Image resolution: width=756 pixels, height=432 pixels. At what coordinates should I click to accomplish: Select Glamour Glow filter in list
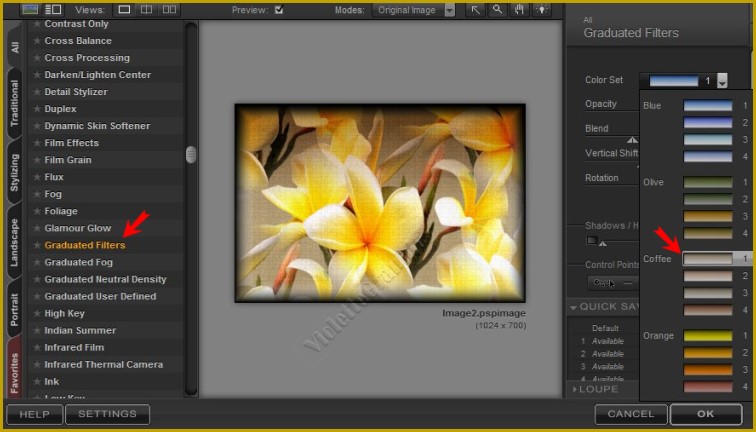[78, 228]
